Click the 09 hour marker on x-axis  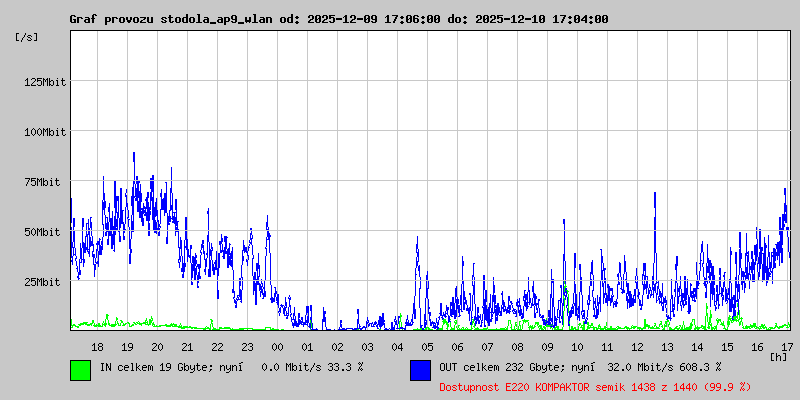tap(547, 346)
